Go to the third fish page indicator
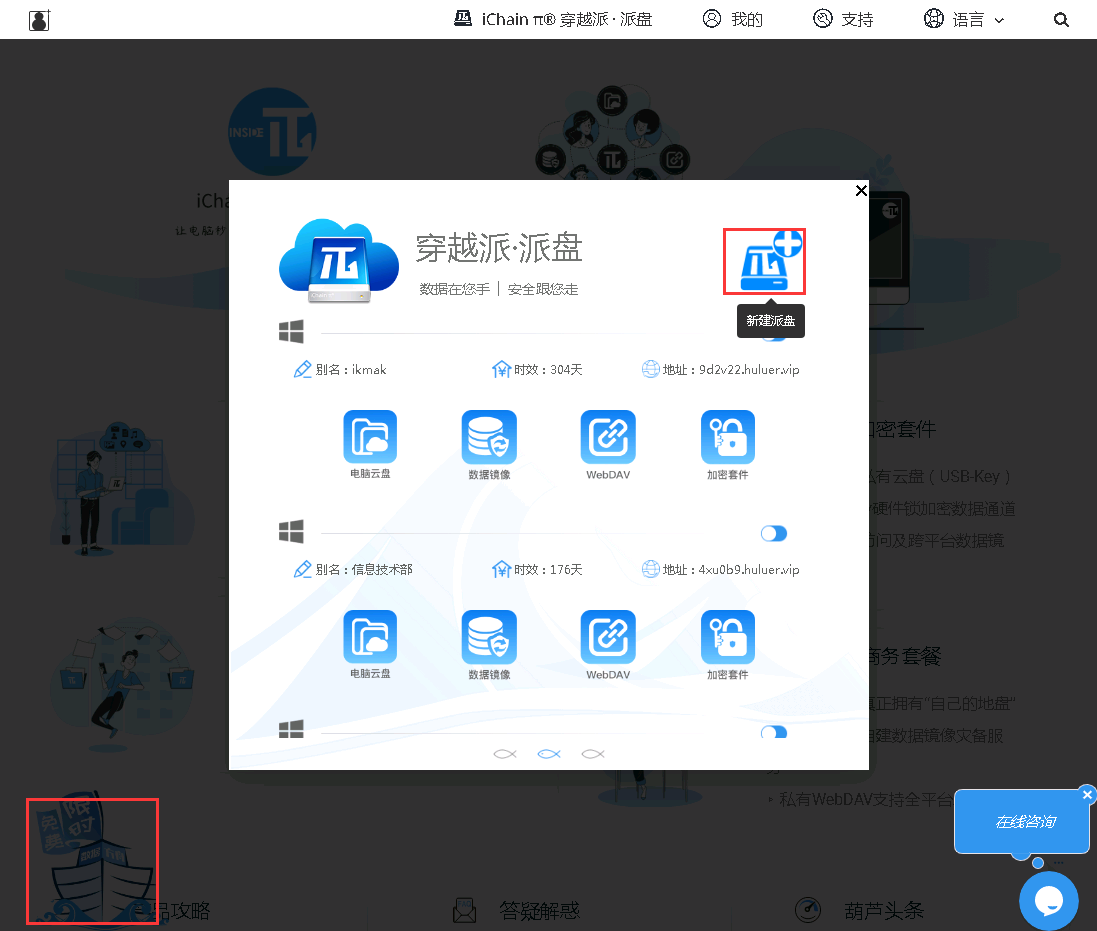This screenshot has height=931, width=1097. click(593, 753)
